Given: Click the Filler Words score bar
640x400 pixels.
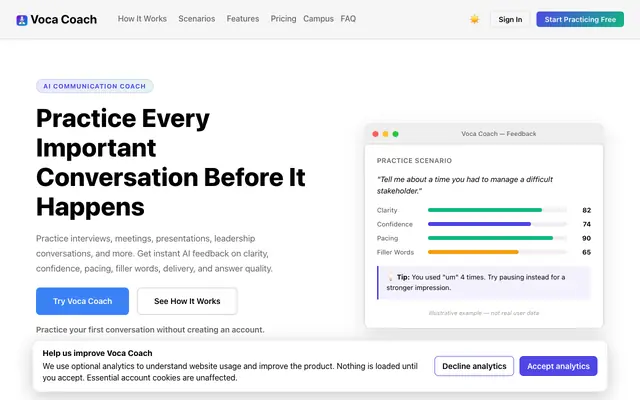Looking at the screenshot, I should (x=497, y=252).
